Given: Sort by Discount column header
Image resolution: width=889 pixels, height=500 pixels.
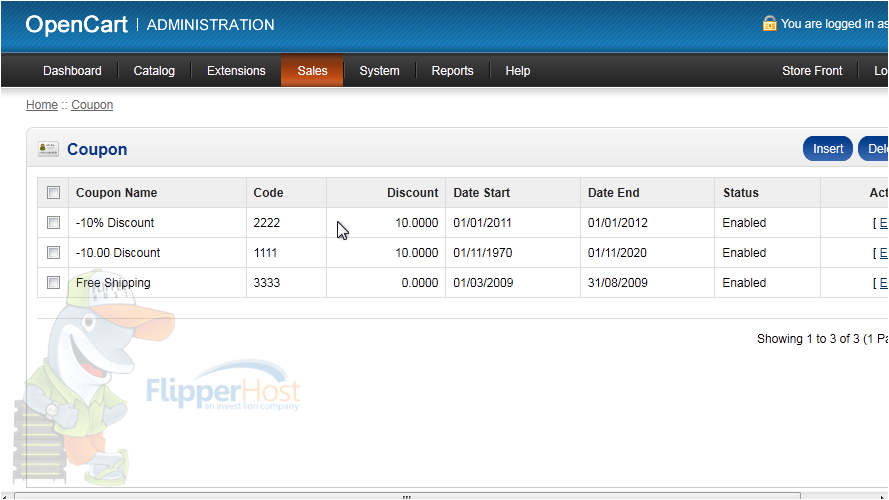Looking at the screenshot, I should (x=412, y=193).
